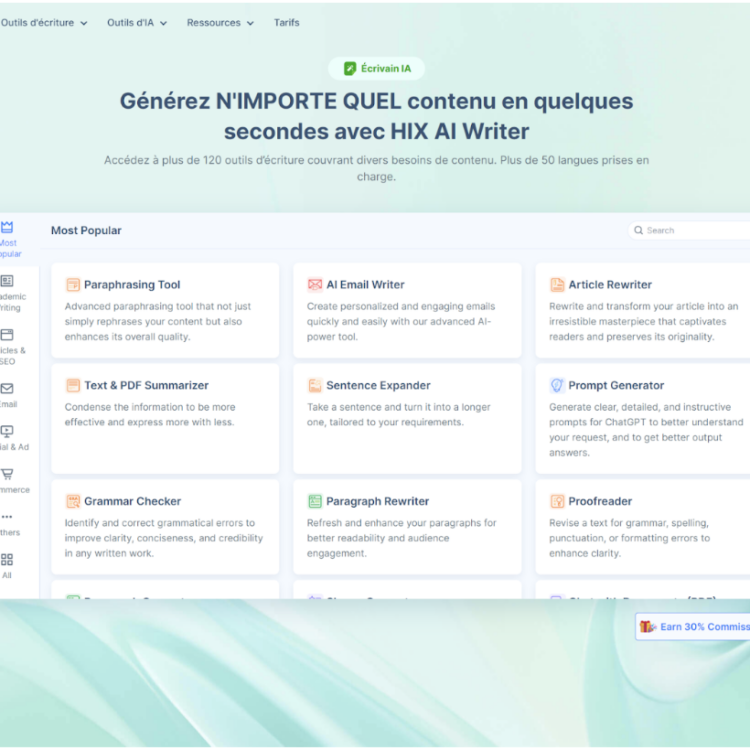The height and width of the screenshot is (750, 750).
Task: Select the Academic Writing sidebar icon
Action: tap(7, 281)
